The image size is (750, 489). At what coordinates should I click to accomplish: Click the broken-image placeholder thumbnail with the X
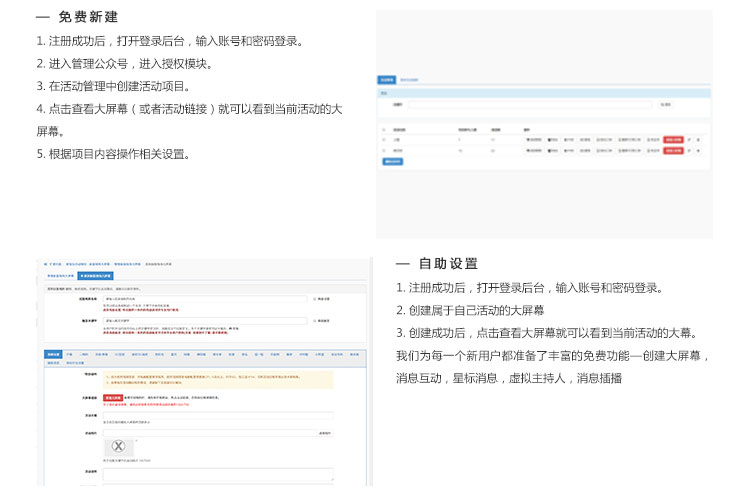[119, 446]
